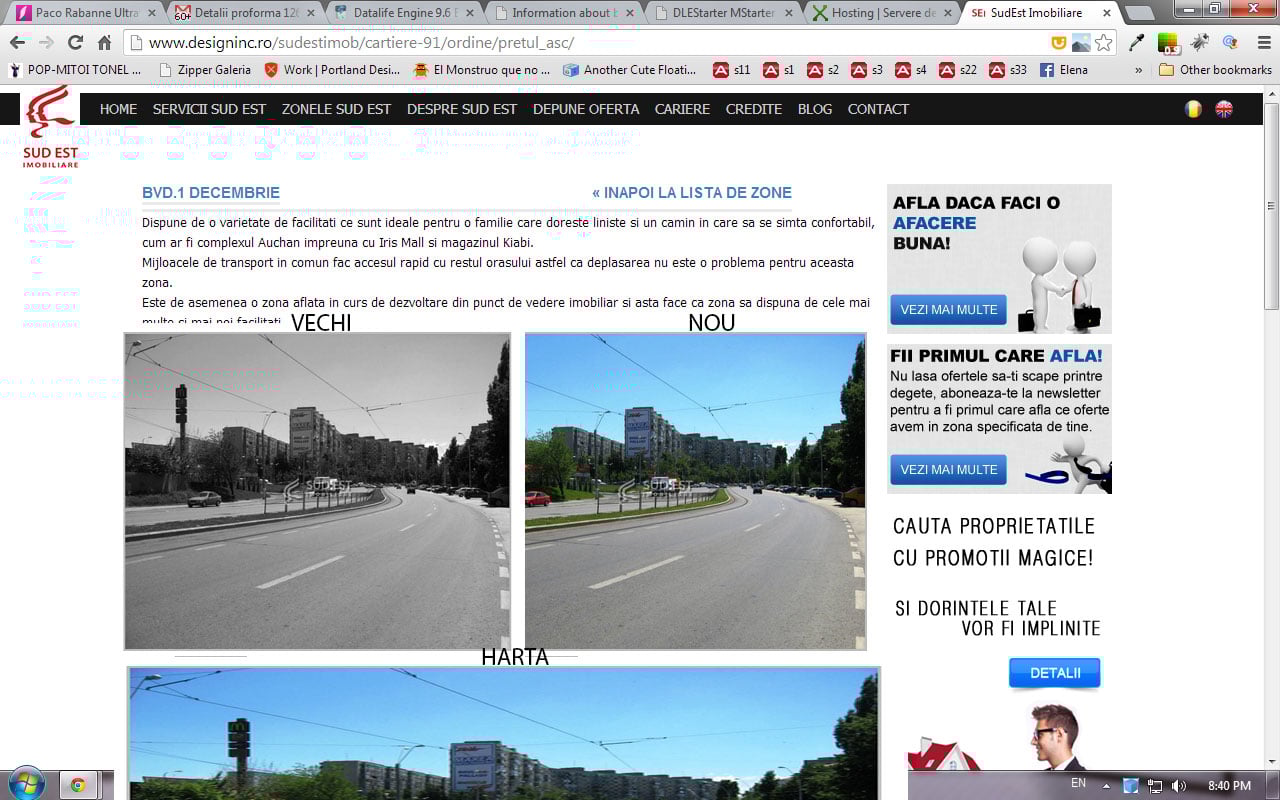Open the Other bookmarks folder

(1215, 70)
